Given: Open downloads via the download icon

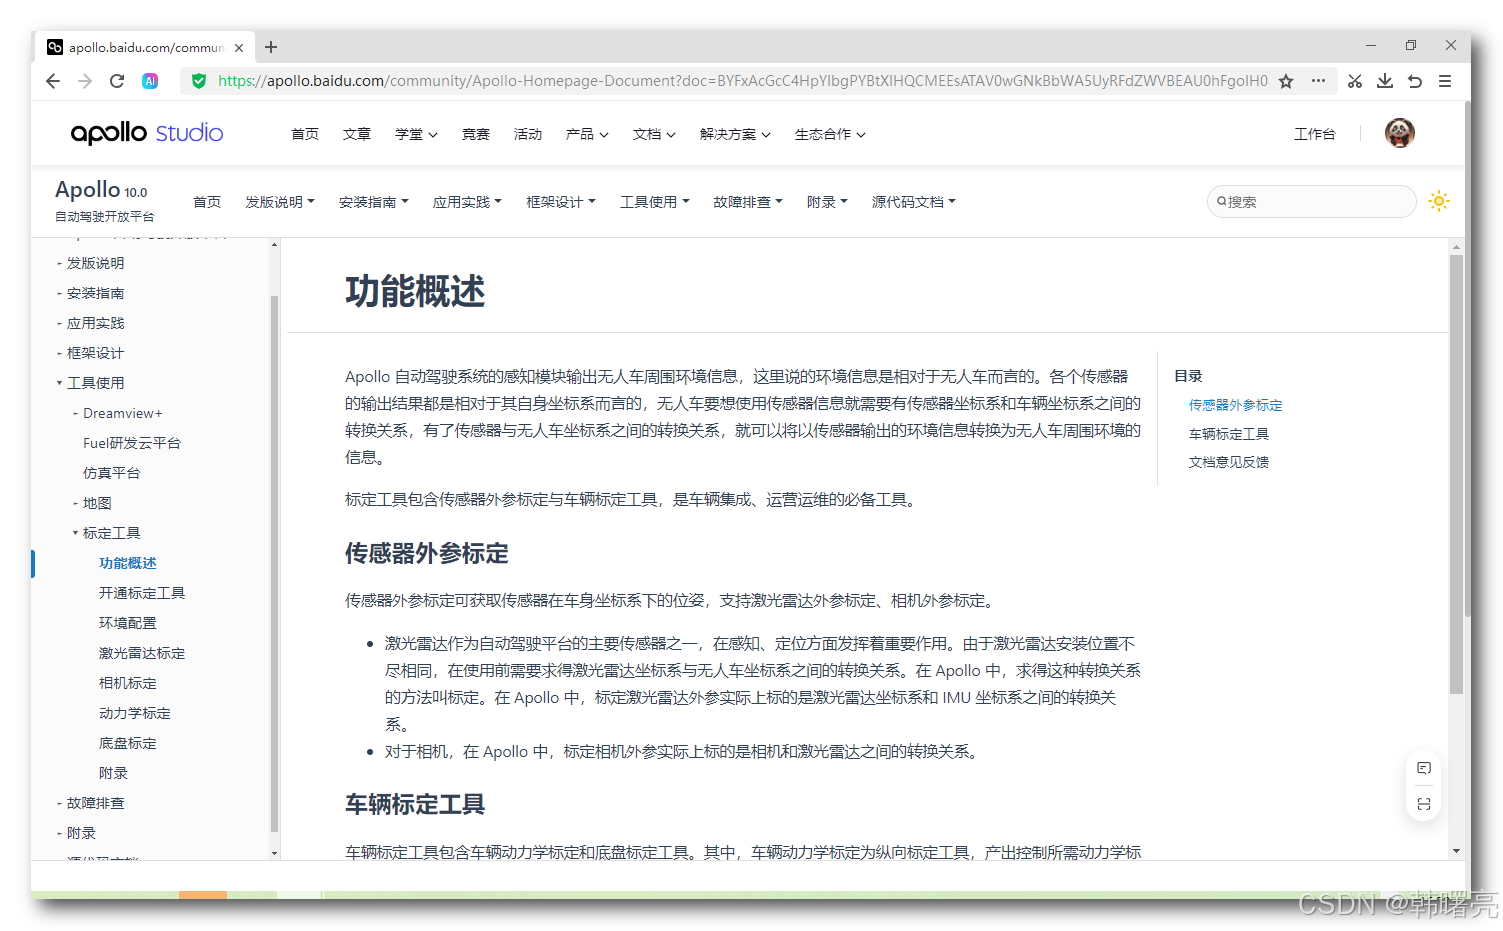Looking at the screenshot, I should pos(1385,81).
